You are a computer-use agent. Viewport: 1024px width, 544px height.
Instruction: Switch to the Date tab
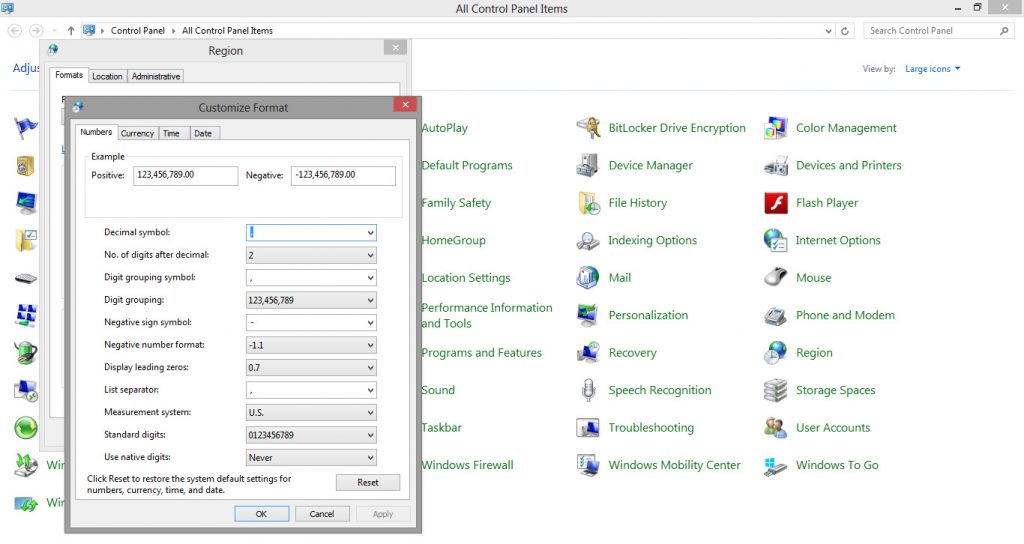pyautogui.click(x=204, y=133)
